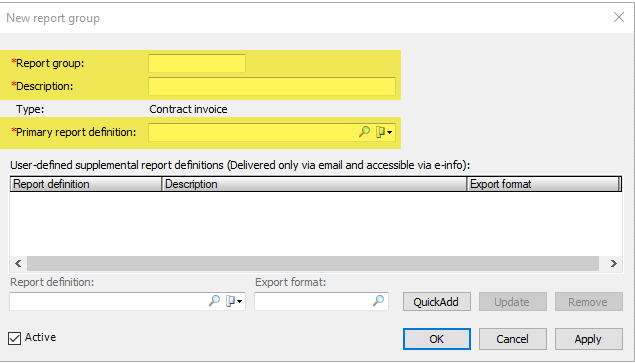Click the Primary report definition lookup magnifier
The image size is (635, 363).
tap(364, 132)
